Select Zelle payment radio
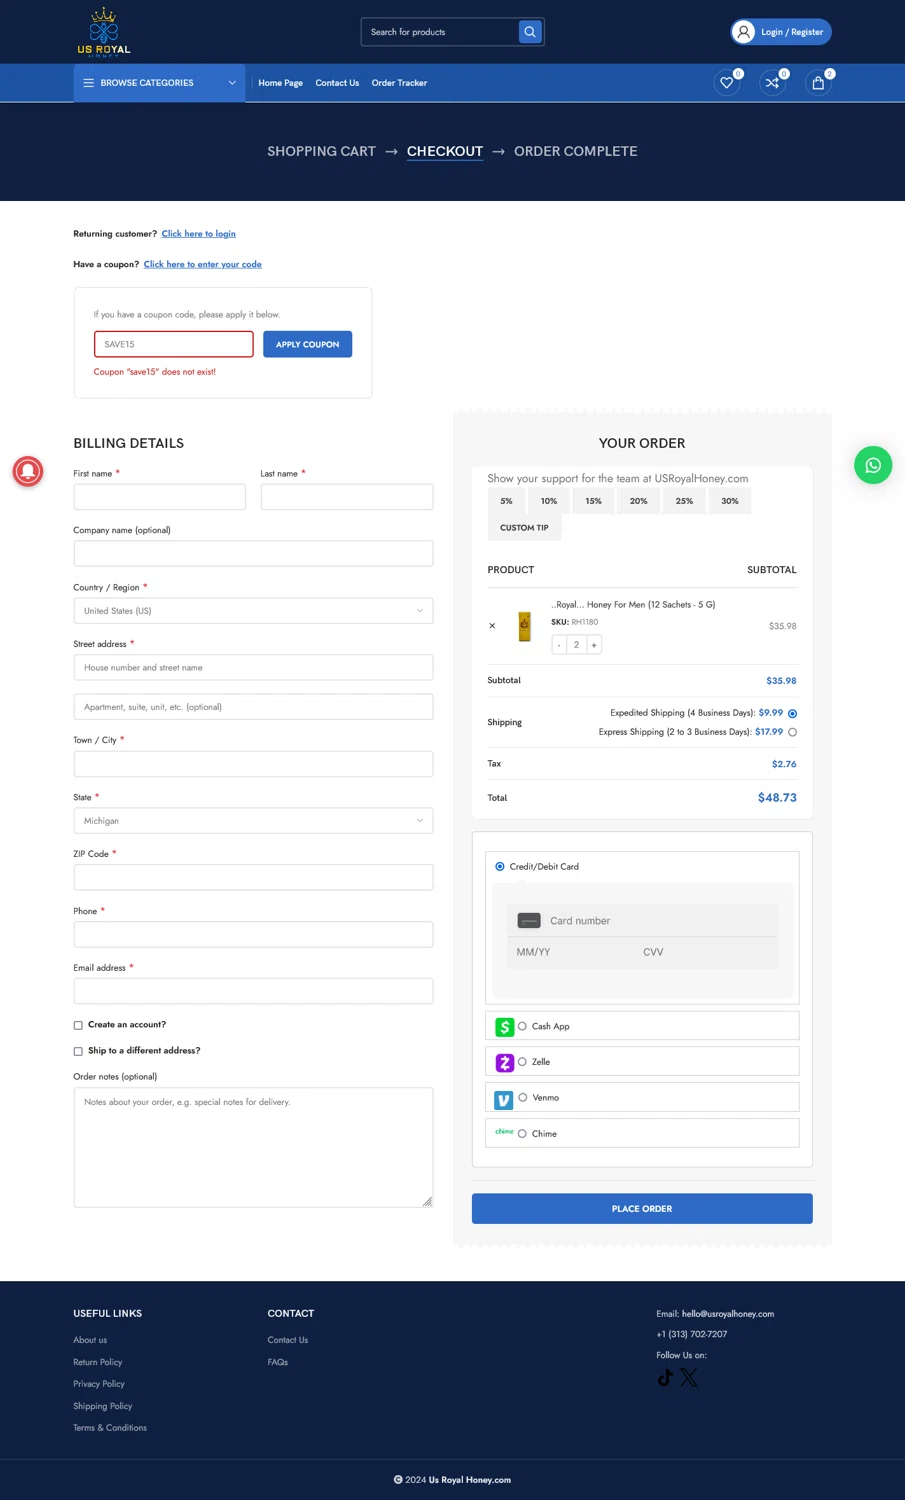The width and height of the screenshot is (905, 1500). point(522,1062)
